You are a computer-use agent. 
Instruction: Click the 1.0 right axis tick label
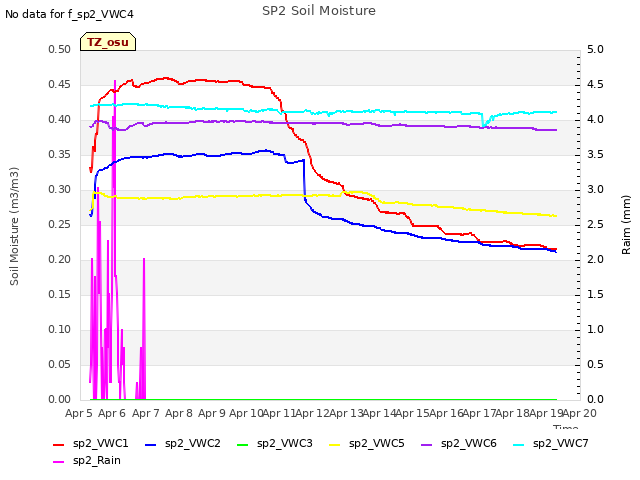[x=595, y=330]
